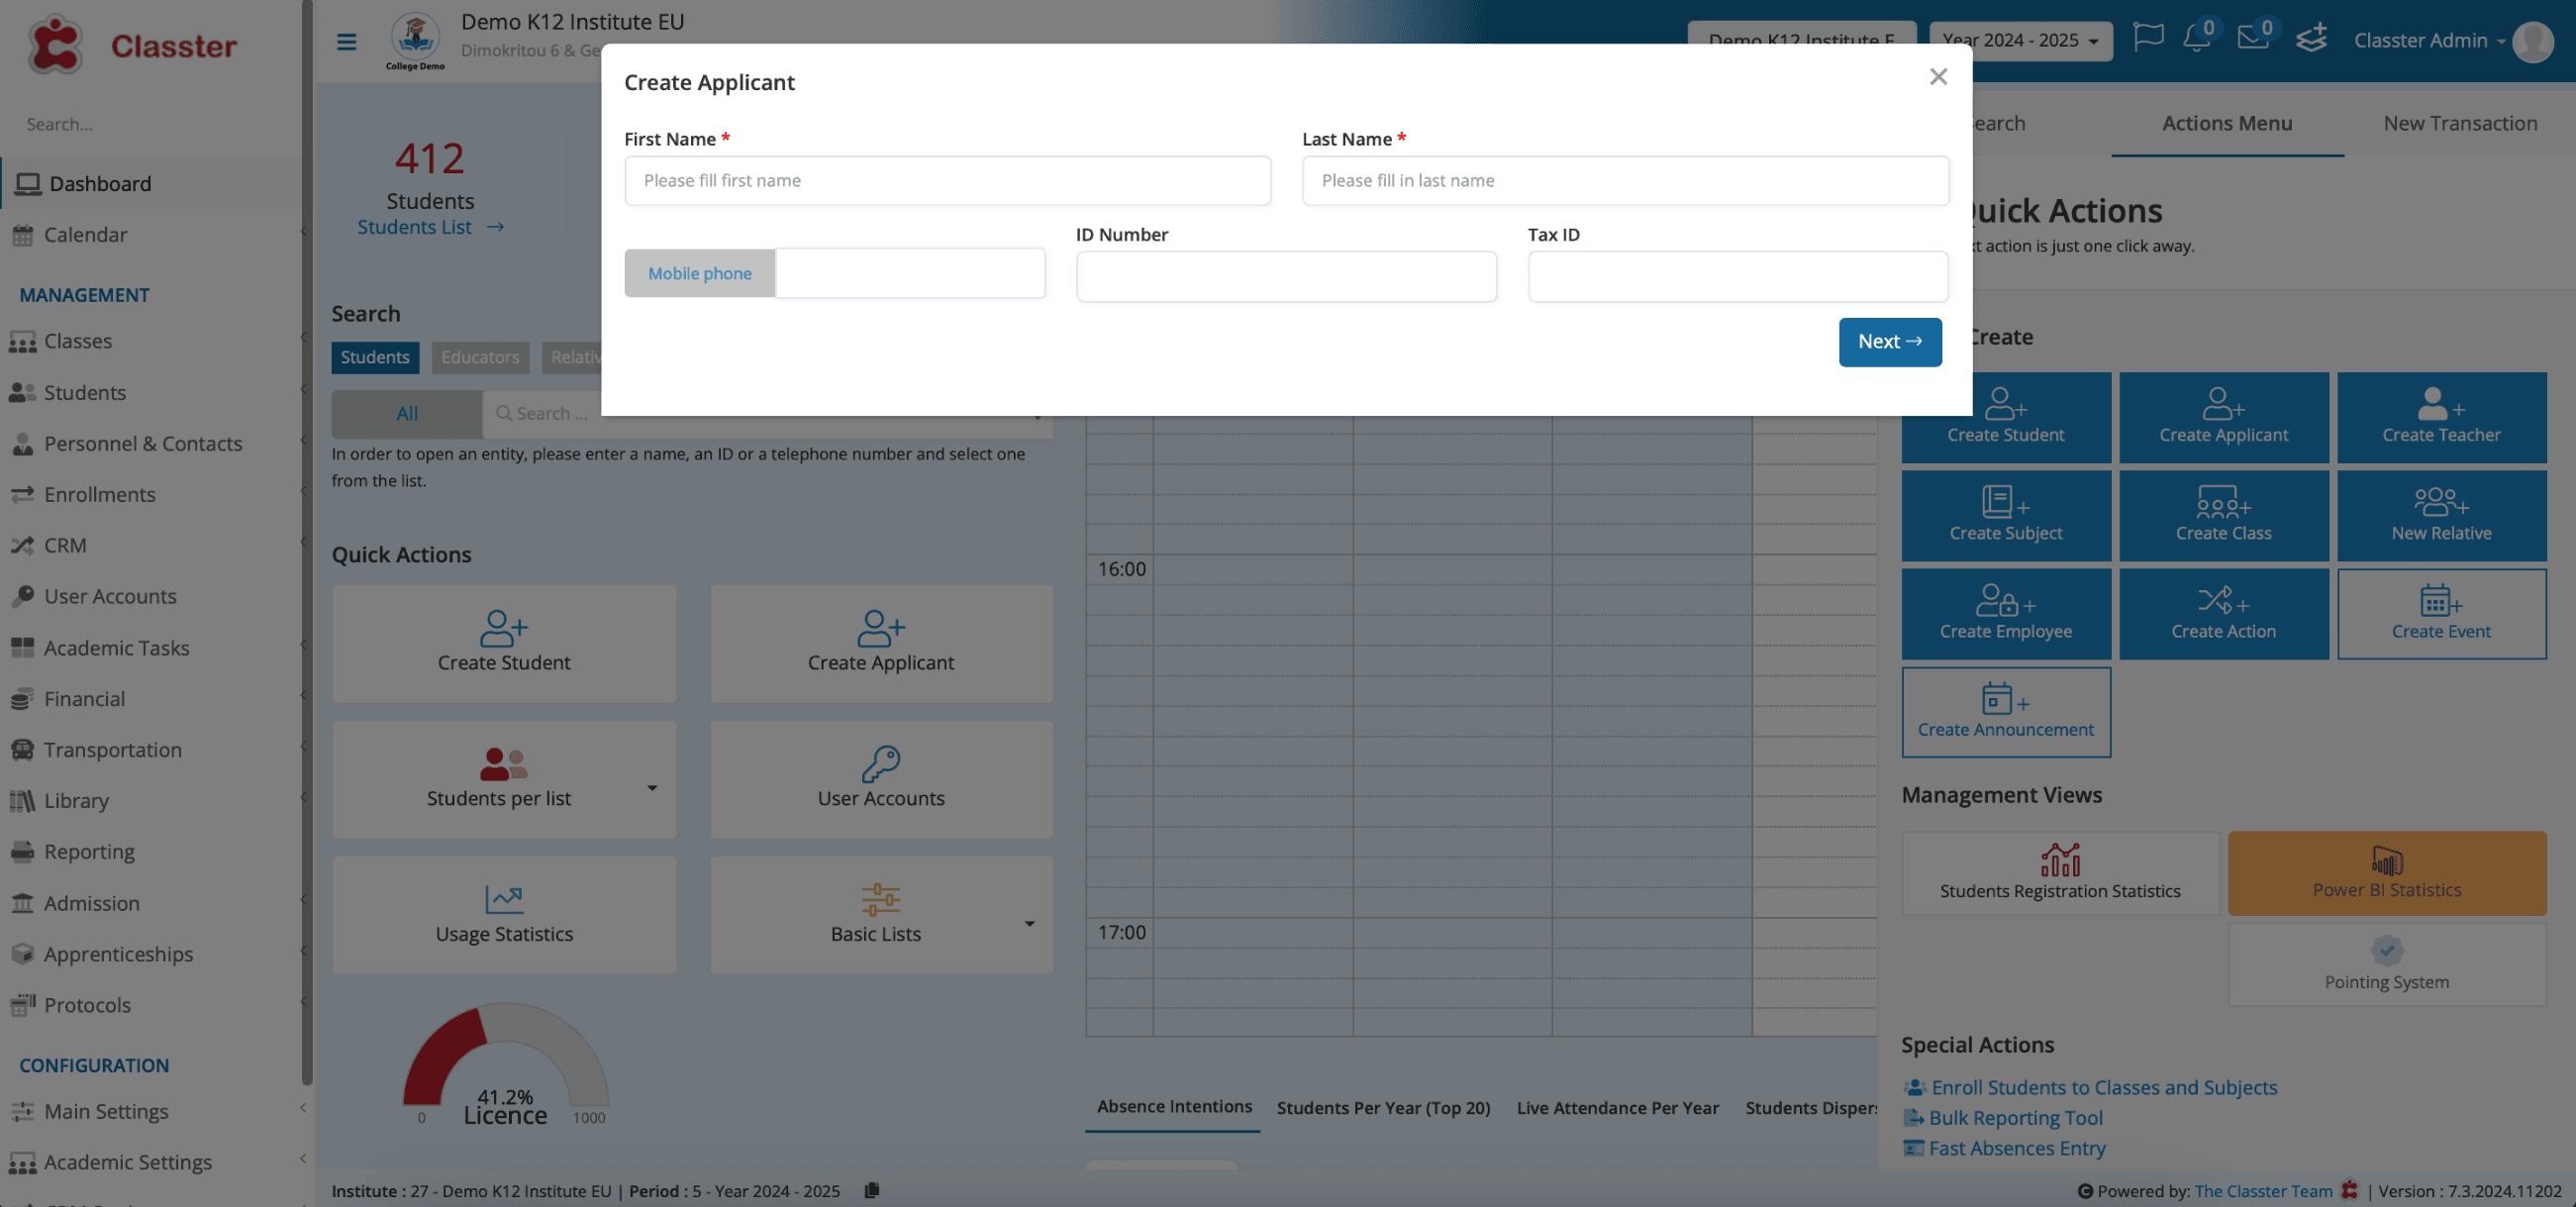
Task: Open the flag icon in header
Action: (x=2148, y=38)
